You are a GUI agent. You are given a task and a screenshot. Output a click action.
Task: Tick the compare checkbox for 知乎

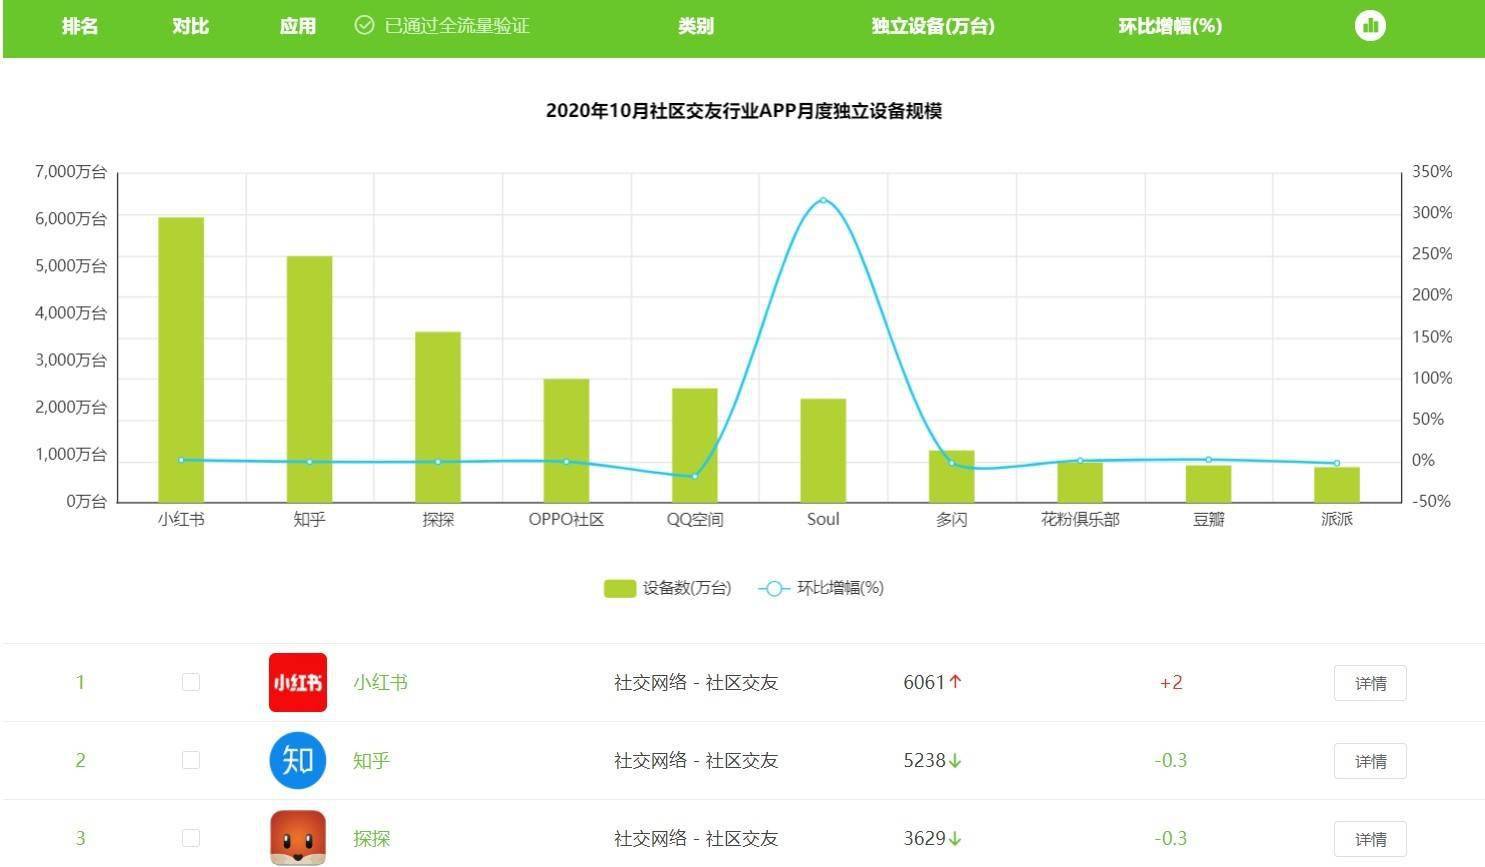pos(191,760)
